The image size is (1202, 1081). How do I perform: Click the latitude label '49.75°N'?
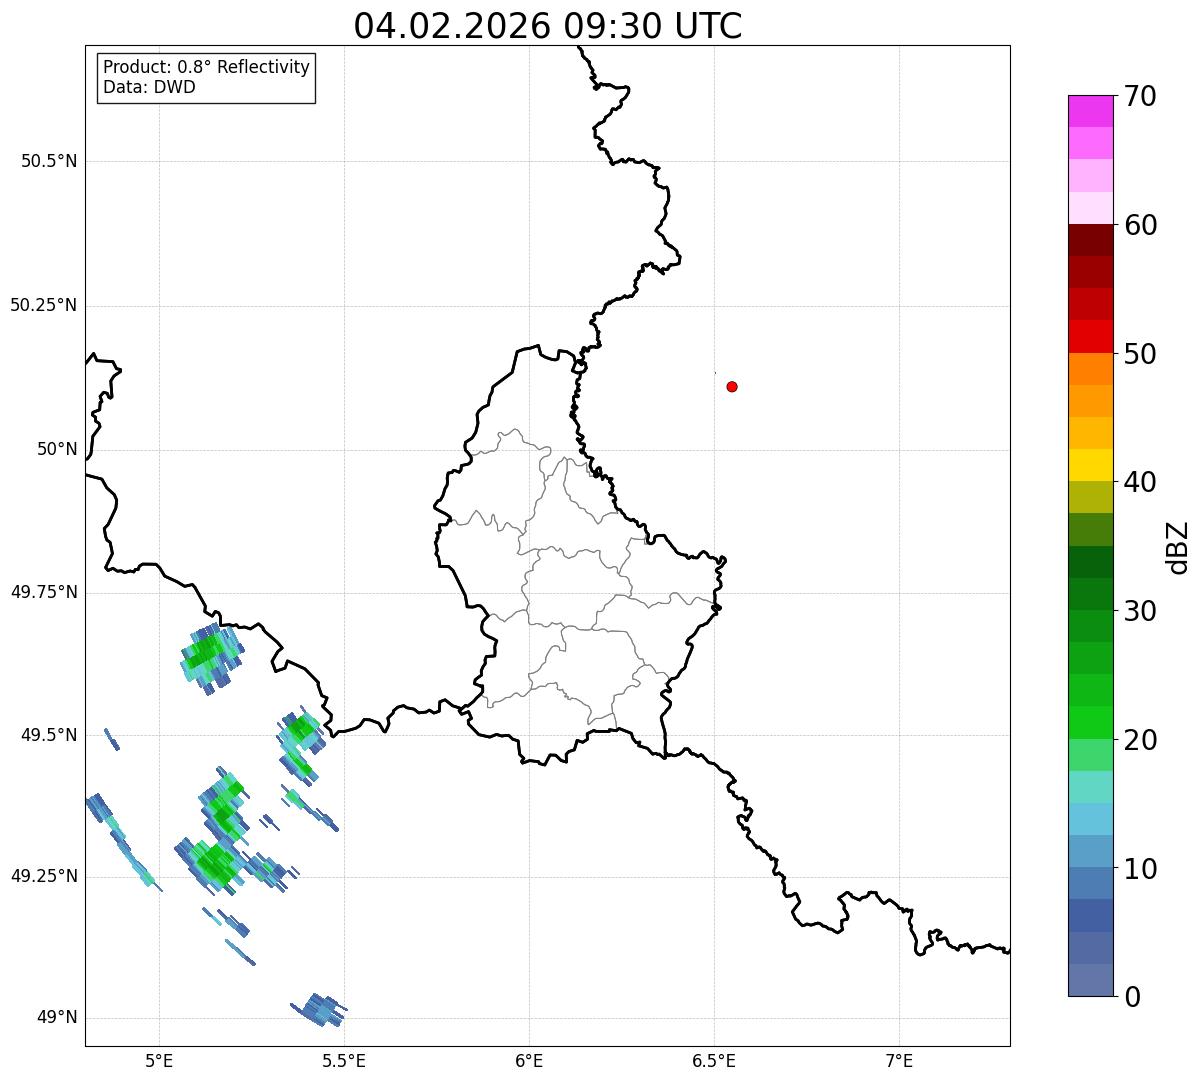click(x=44, y=592)
